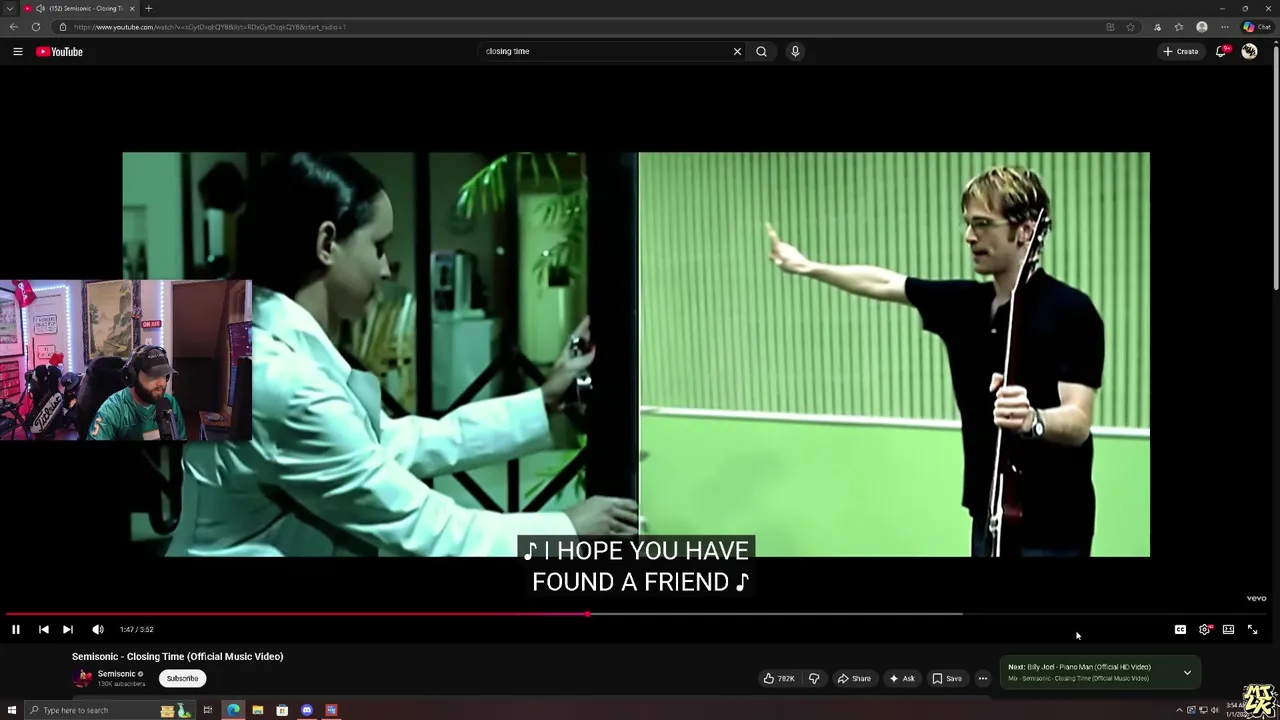Go to the YouTube home logo
The width and height of the screenshot is (1280, 720).
[x=60, y=51]
